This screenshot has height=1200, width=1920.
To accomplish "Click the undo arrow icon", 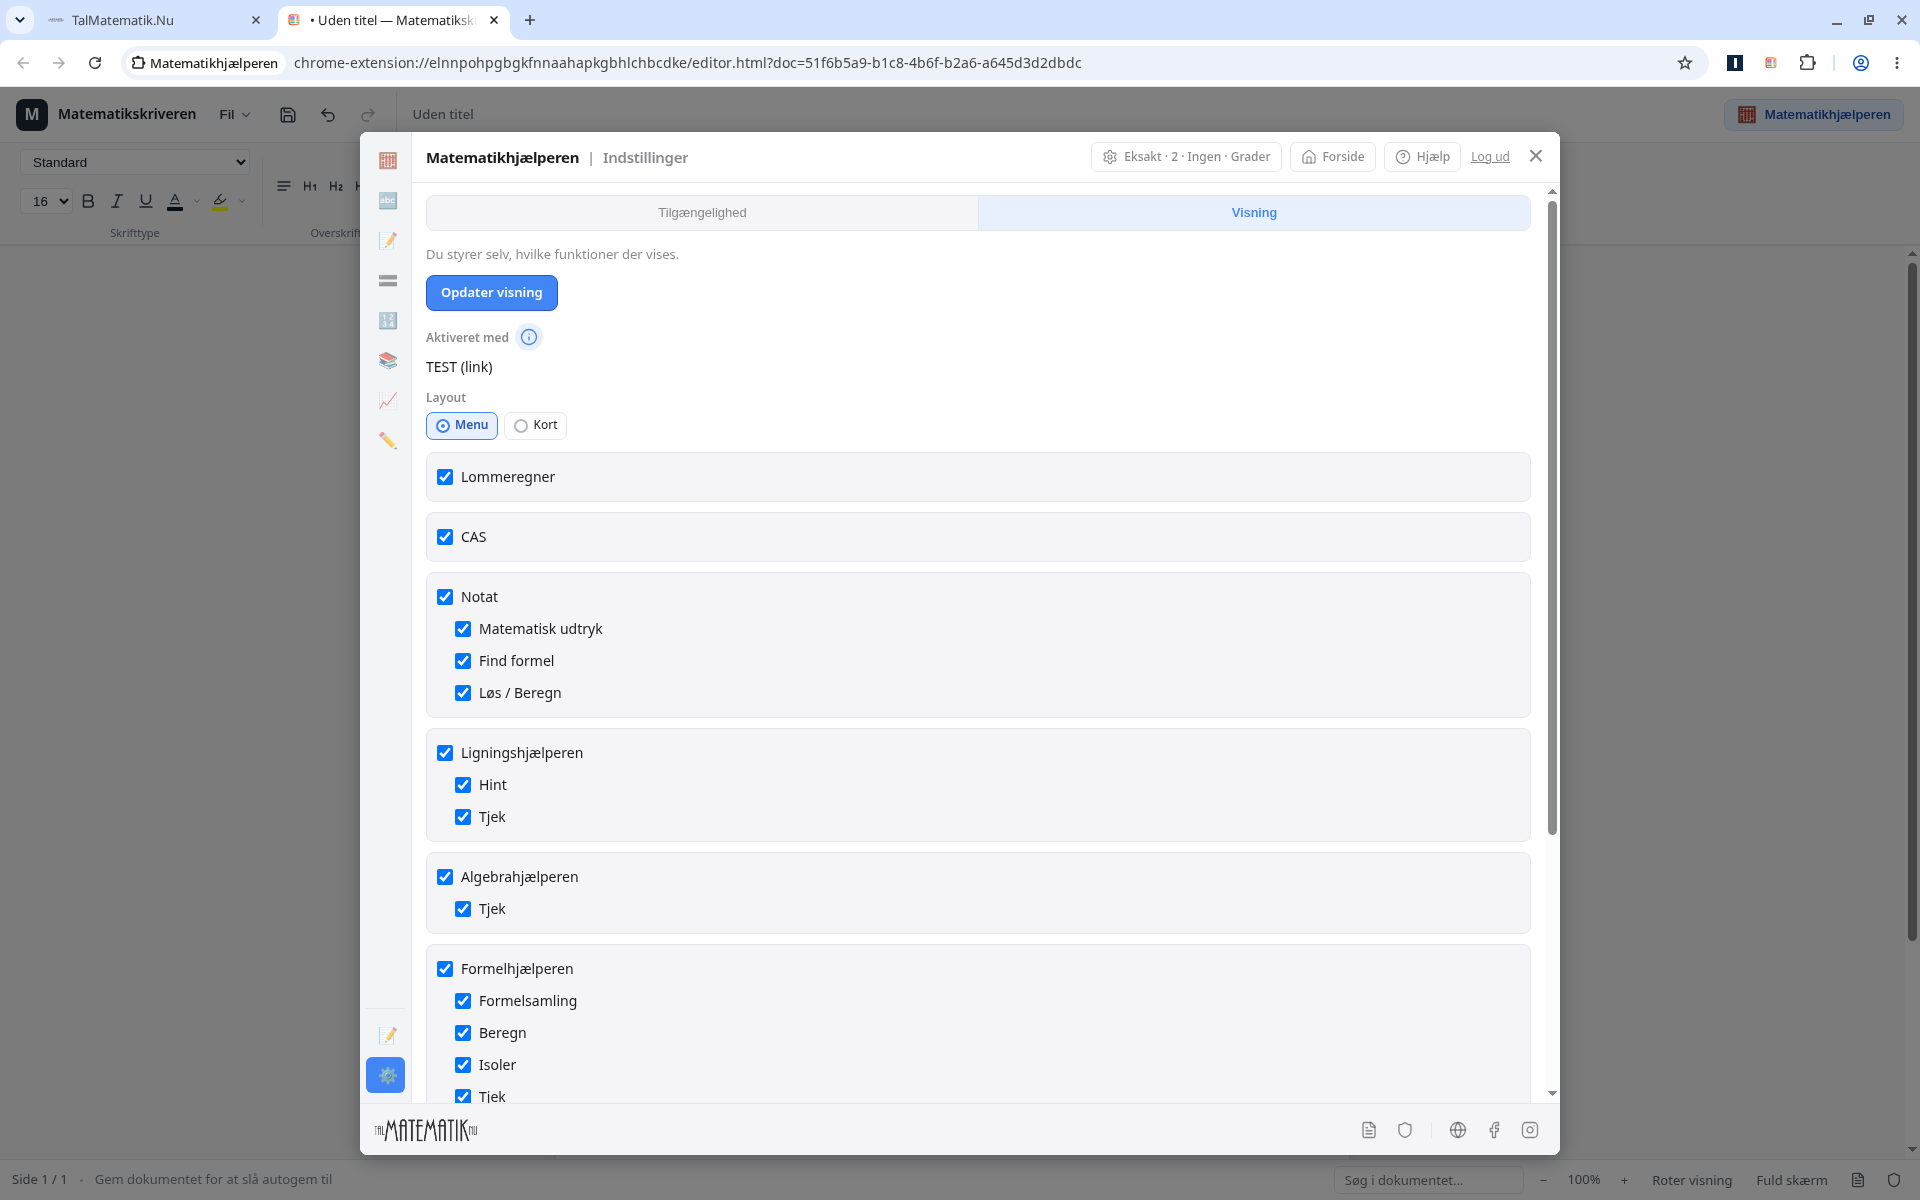I will tap(328, 115).
